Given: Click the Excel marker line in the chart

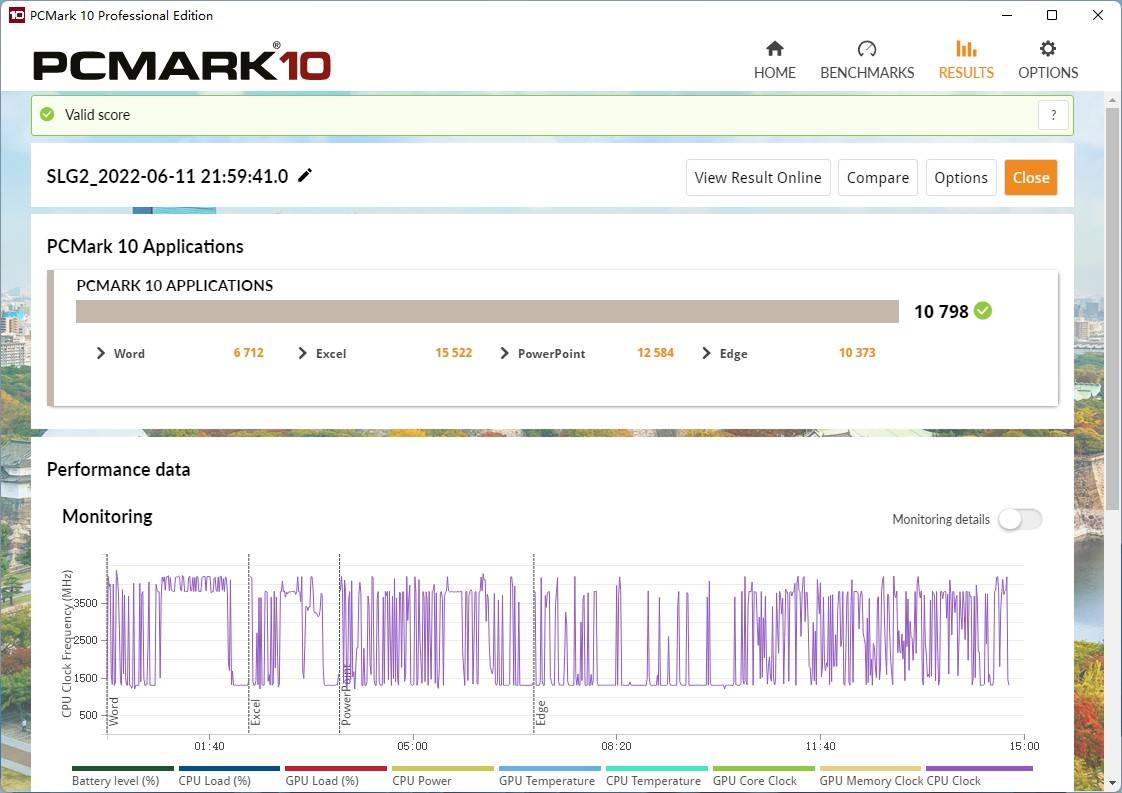Looking at the screenshot, I should [x=249, y=643].
